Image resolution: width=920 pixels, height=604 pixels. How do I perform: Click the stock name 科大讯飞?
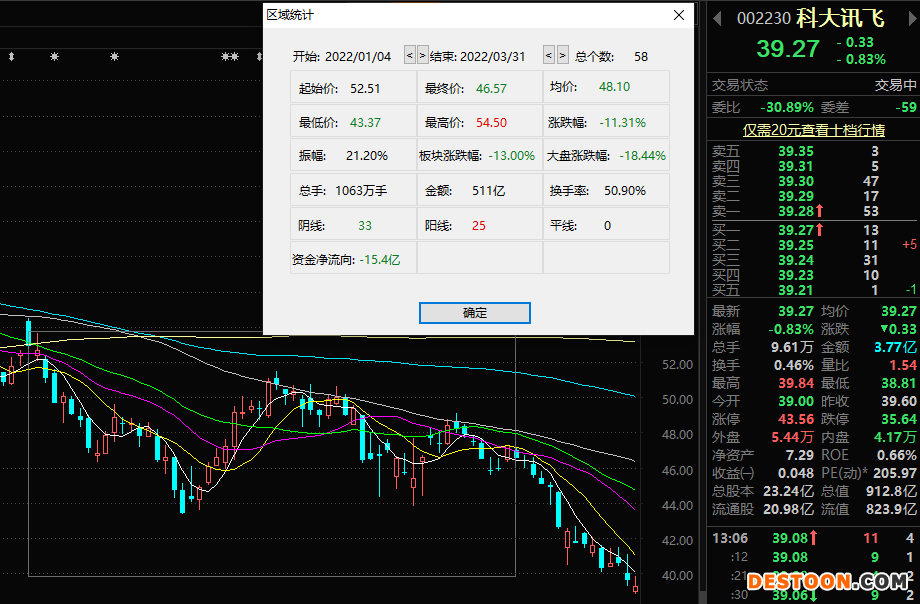846,18
